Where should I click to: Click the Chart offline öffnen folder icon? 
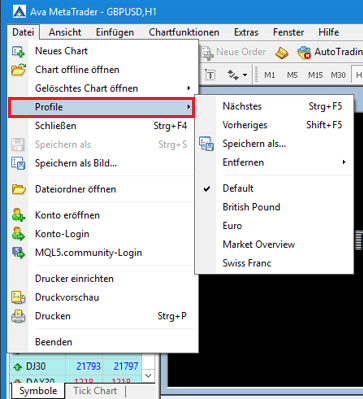[x=18, y=70]
